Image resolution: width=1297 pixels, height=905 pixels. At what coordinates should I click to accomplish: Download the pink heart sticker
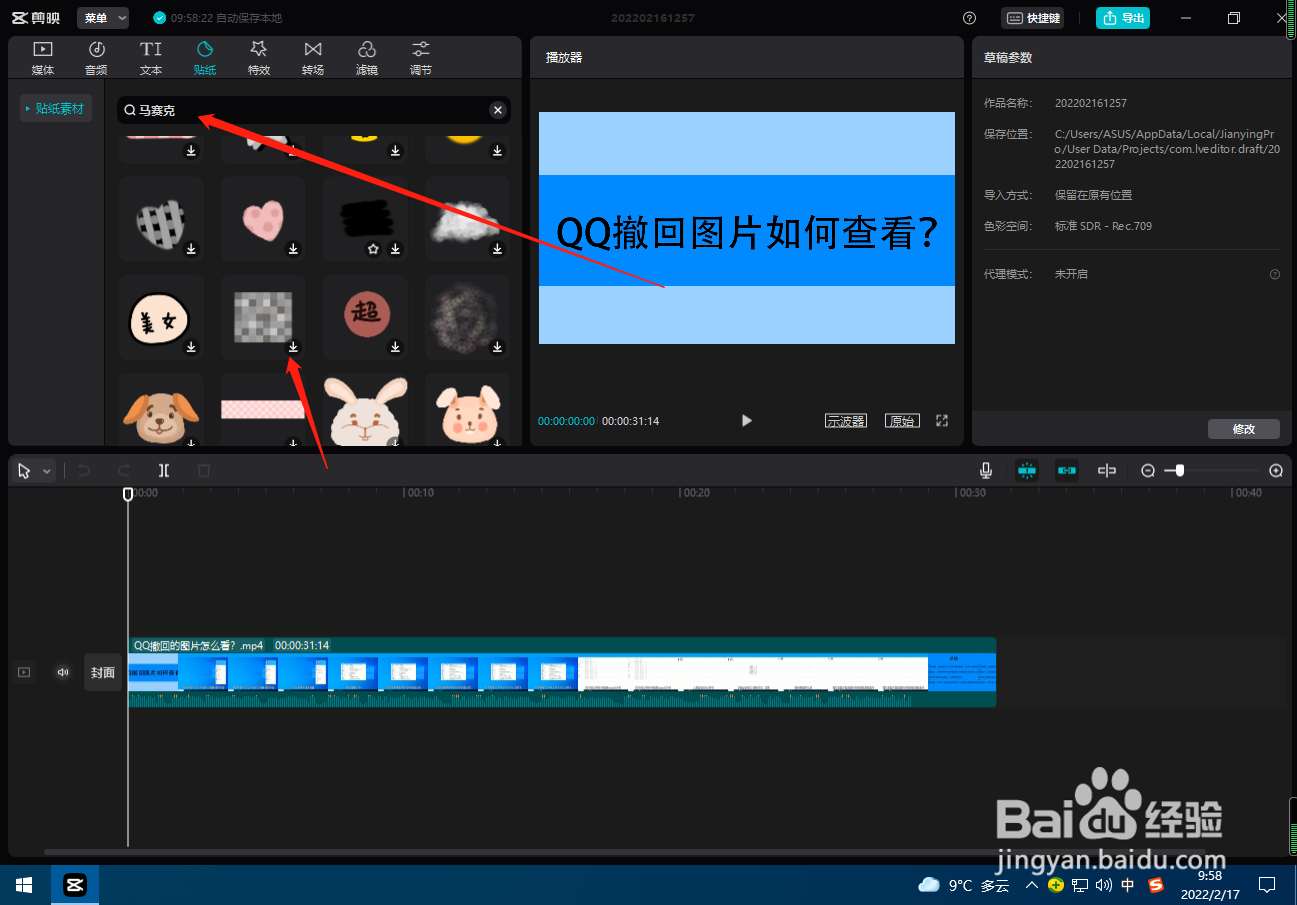pyautogui.click(x=293, y=249)
